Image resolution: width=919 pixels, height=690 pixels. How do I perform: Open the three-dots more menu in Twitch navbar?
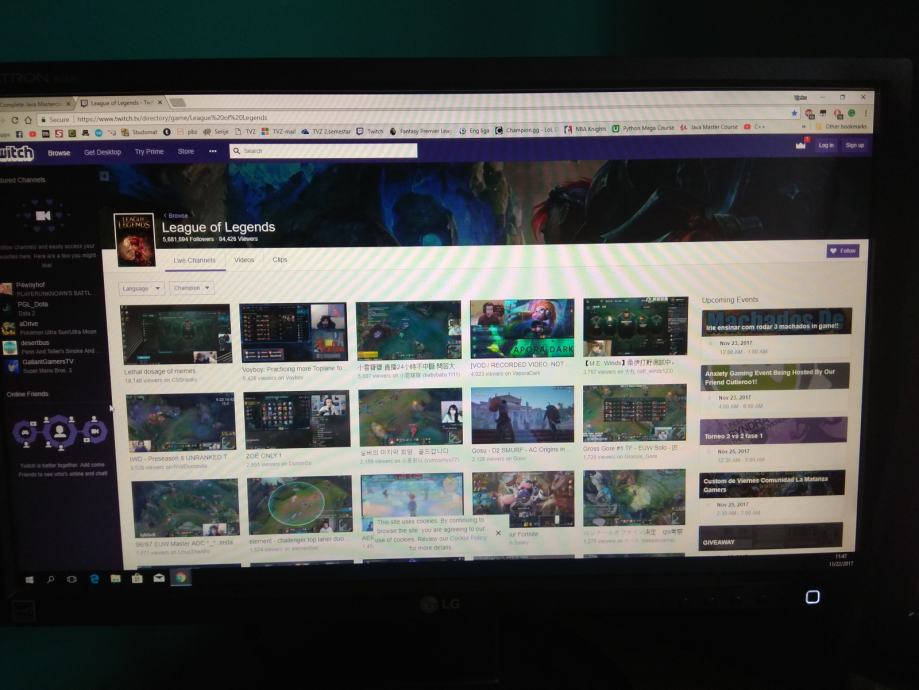click(213, 151)
